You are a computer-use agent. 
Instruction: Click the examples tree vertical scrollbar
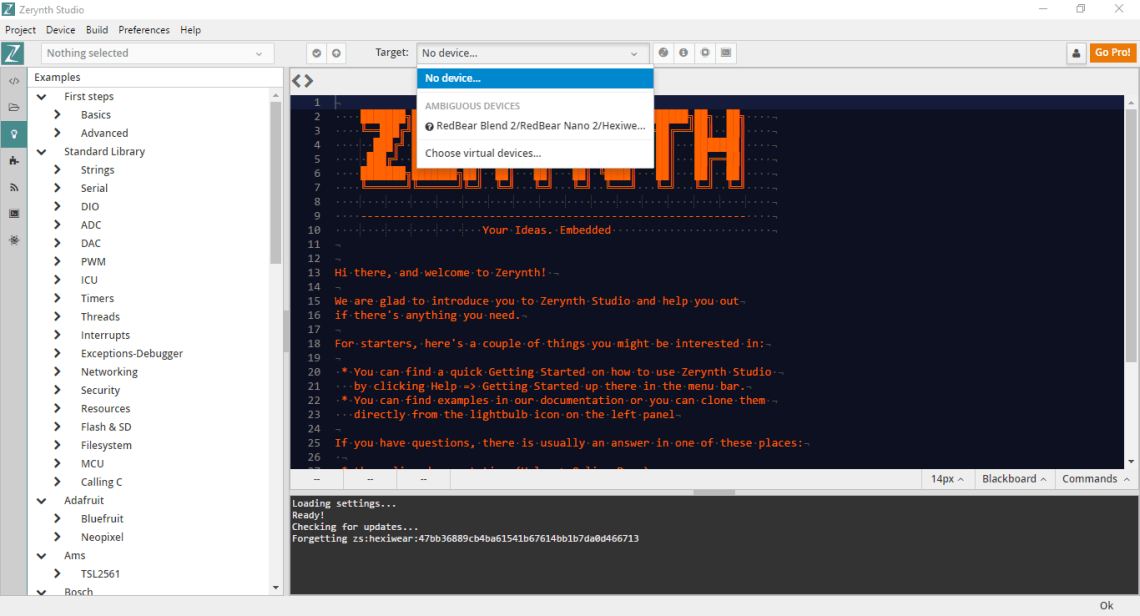pyautogui.click(x=276, y=183)
